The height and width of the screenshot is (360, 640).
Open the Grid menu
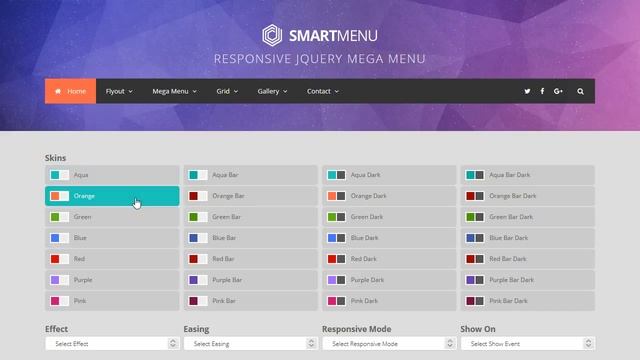[227, 91]
